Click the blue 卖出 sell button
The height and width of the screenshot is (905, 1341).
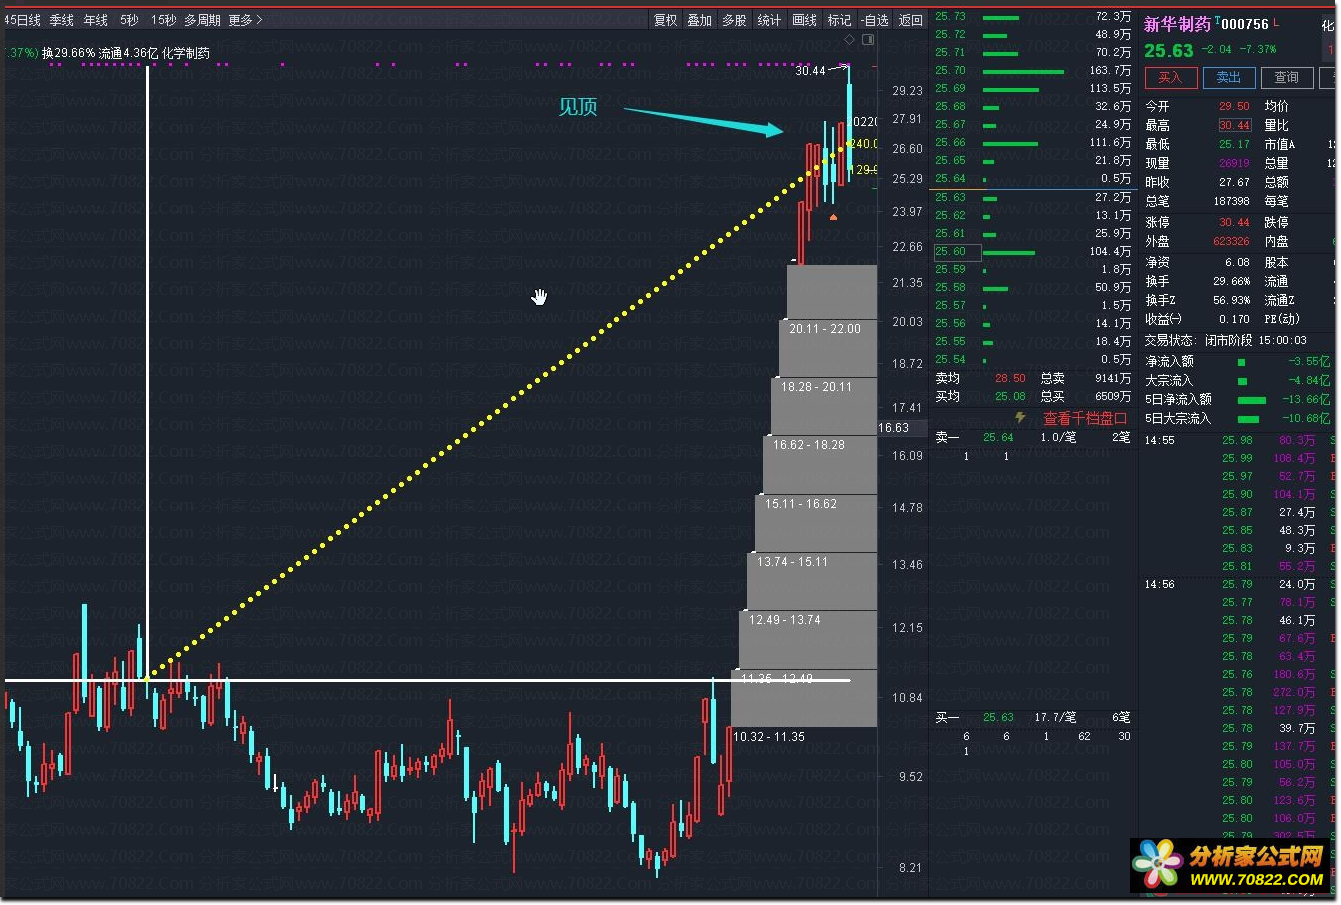1228,78
